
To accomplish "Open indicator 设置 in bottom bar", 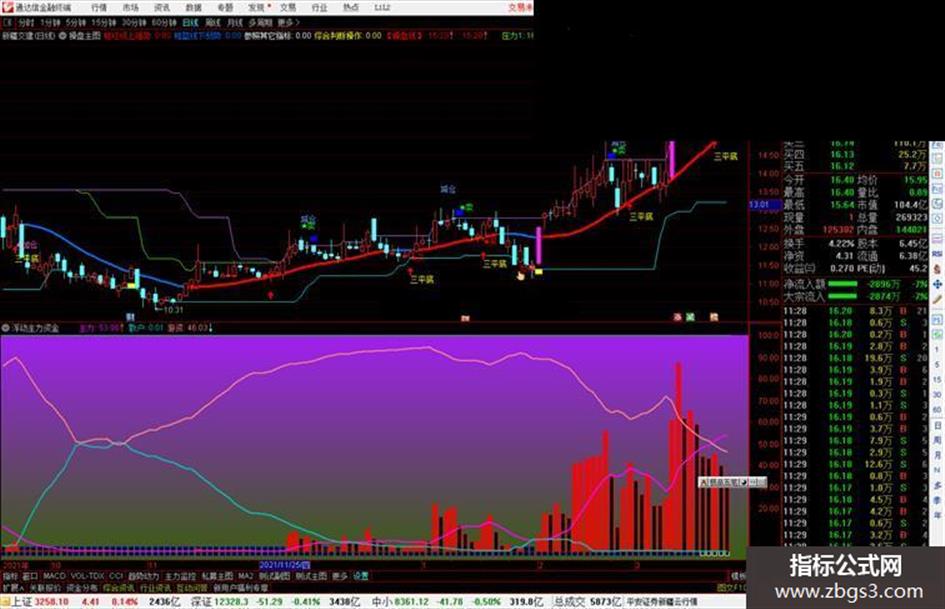I will [x=360, y=576].
